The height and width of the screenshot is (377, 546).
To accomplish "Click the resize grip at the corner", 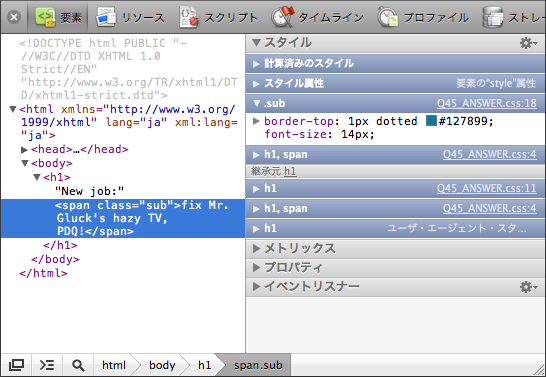I will [x=540, y=370].
